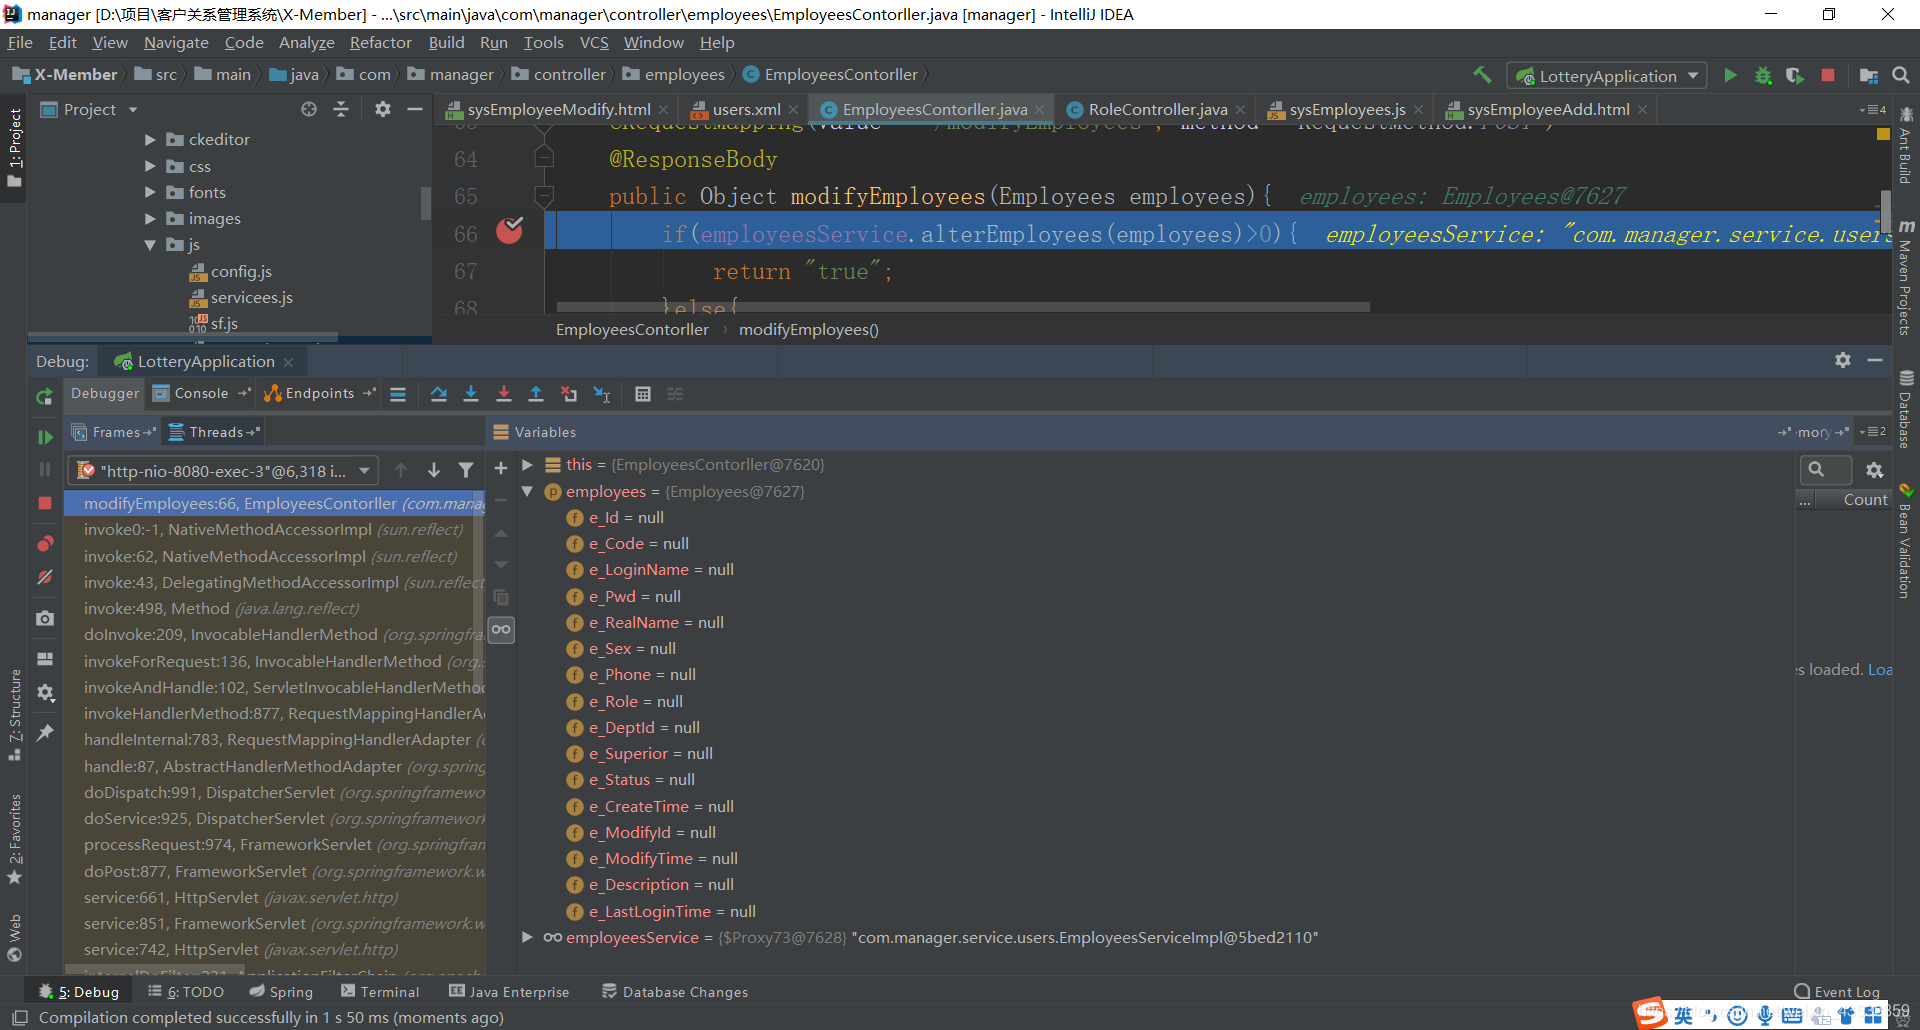Click editor horizontal scrollbar
Image resolution: width=1920 pixels, height=1030 pixels.
(963, 307)
